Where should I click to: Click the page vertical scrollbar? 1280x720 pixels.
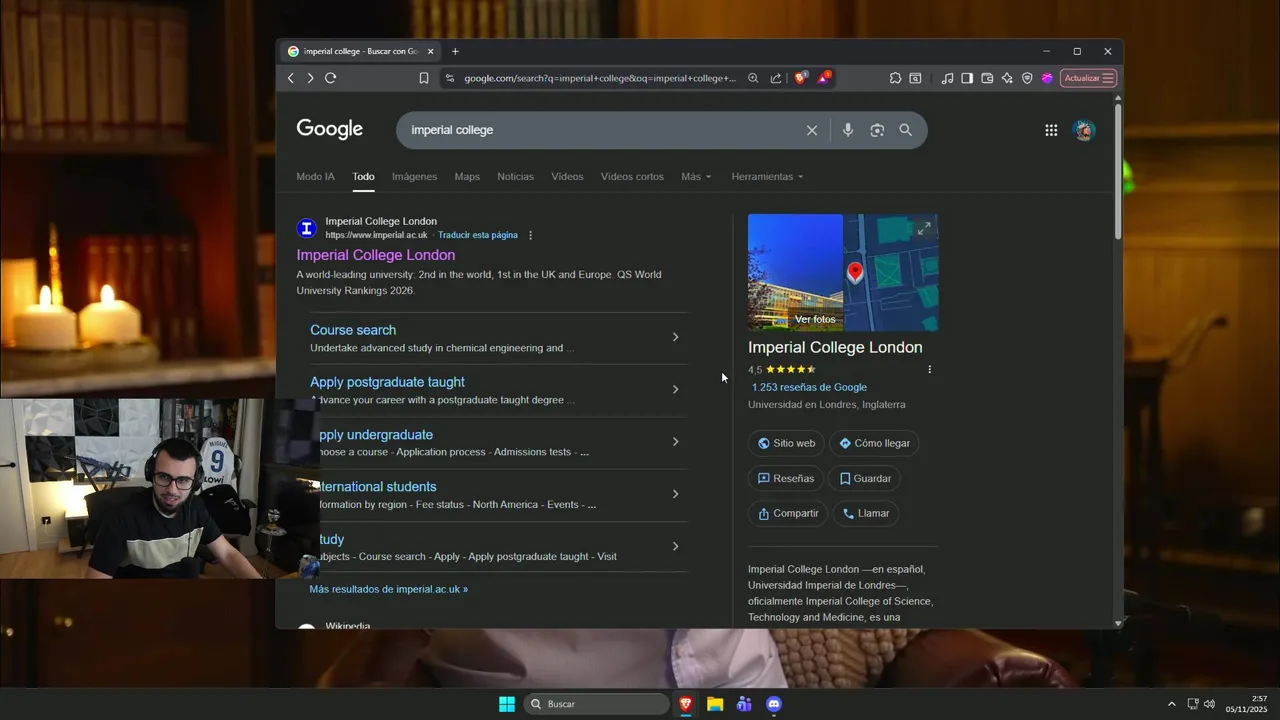pyautogui.click(x=1118, y=170)
